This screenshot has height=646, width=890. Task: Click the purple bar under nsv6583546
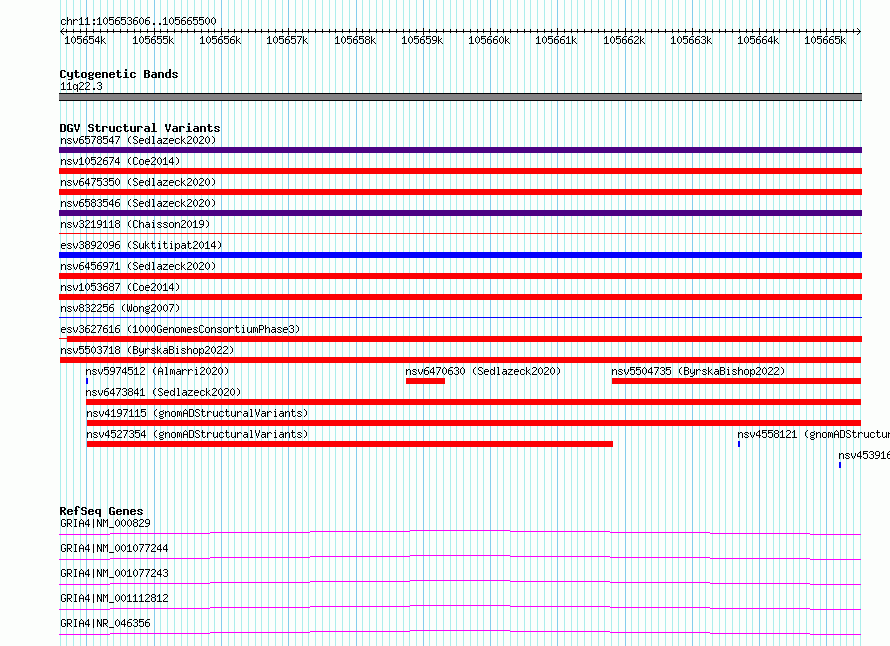460,213
